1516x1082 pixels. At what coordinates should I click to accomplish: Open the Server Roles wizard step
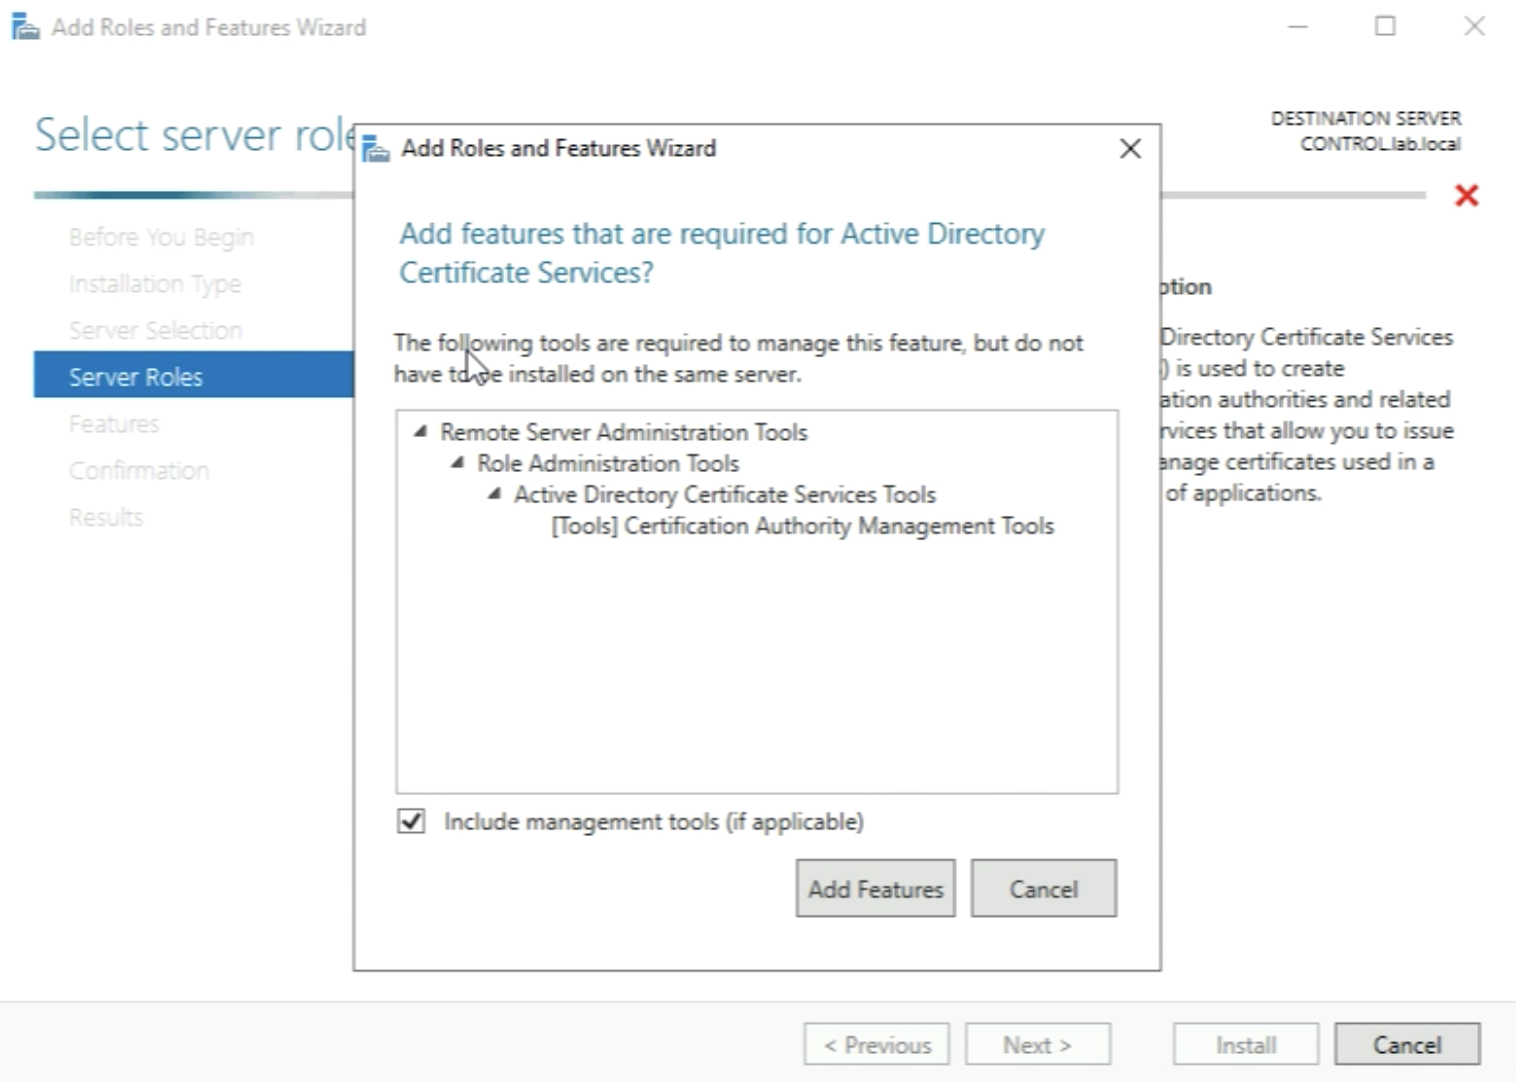click(x=136, y=377)
